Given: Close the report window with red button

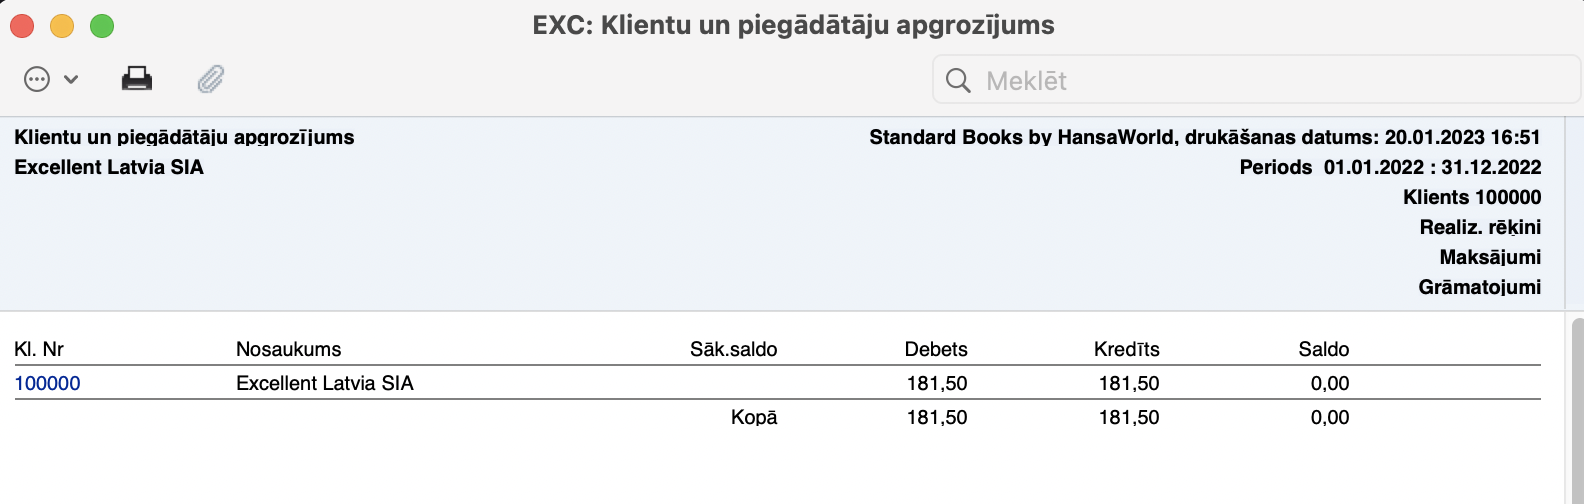Looking at the screenshot, I should (22, 26).
